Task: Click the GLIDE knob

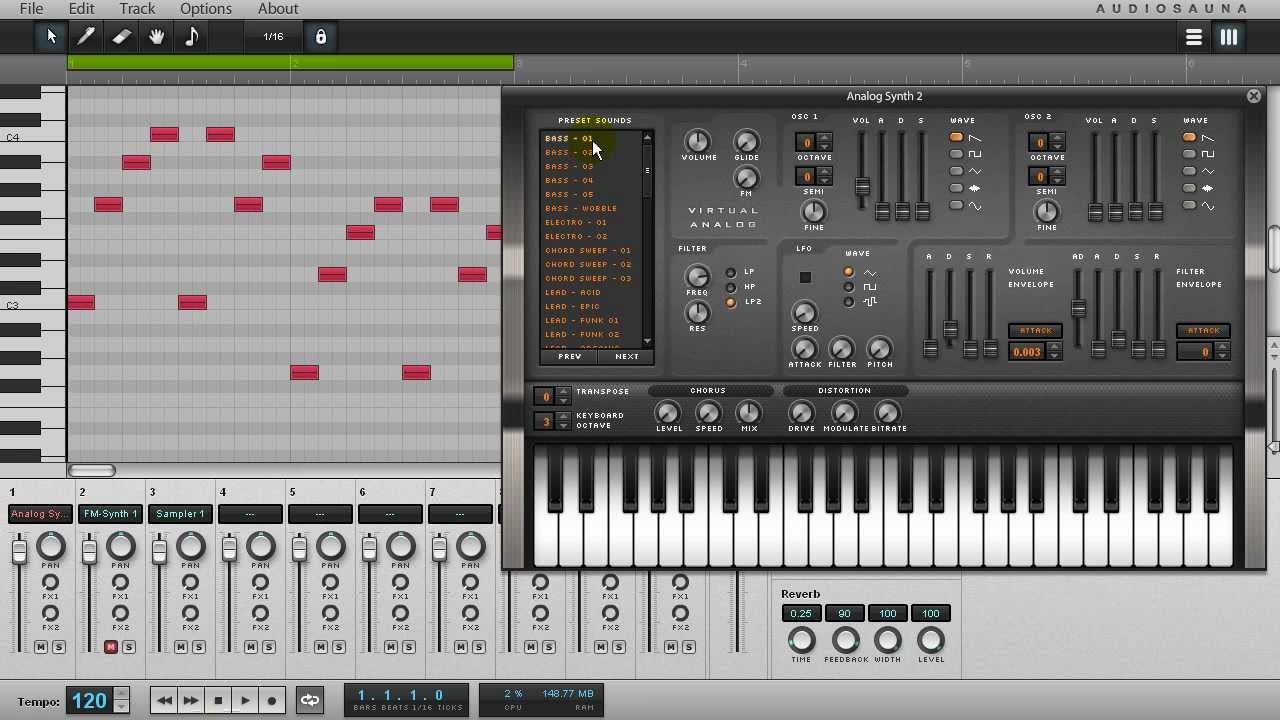Action: [x=746, y=141]
